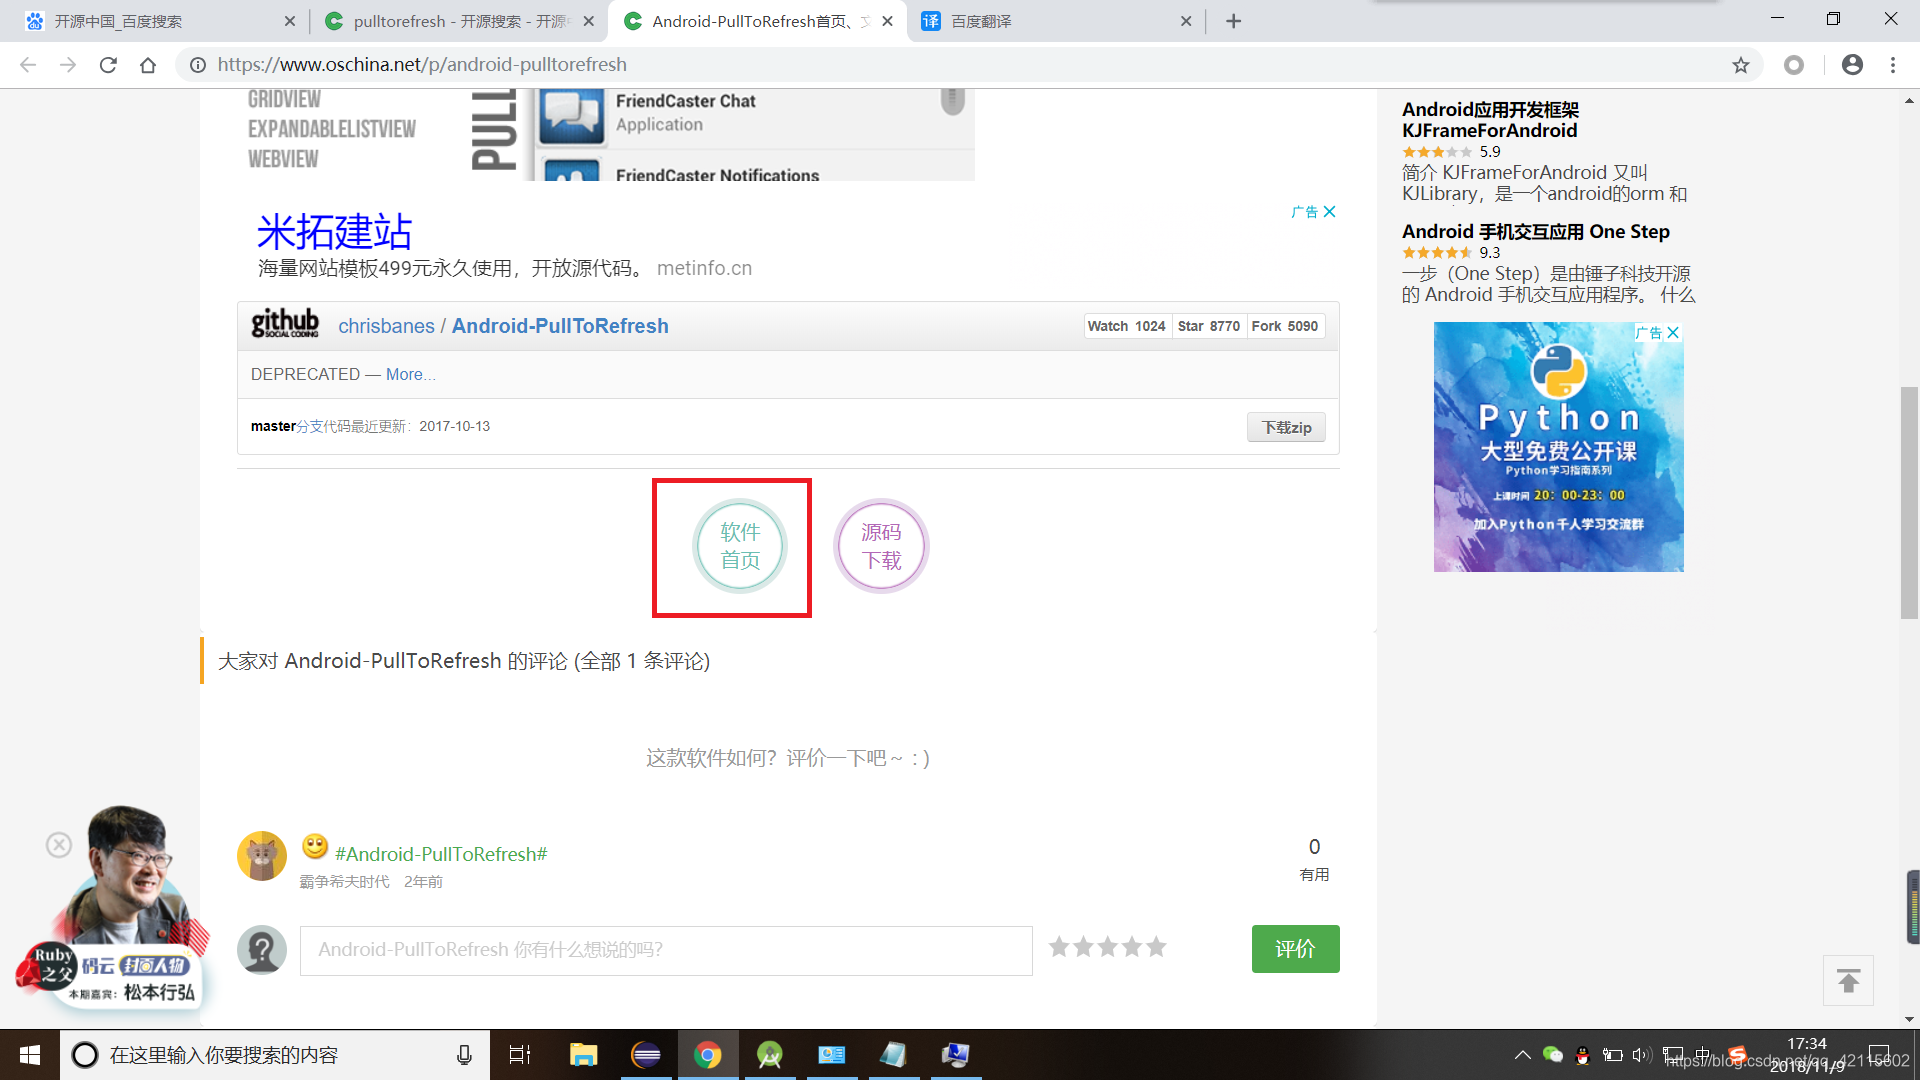1920x1080 pixels.
Task: Open a new browser tab
Action: (x=1234, y=21)
